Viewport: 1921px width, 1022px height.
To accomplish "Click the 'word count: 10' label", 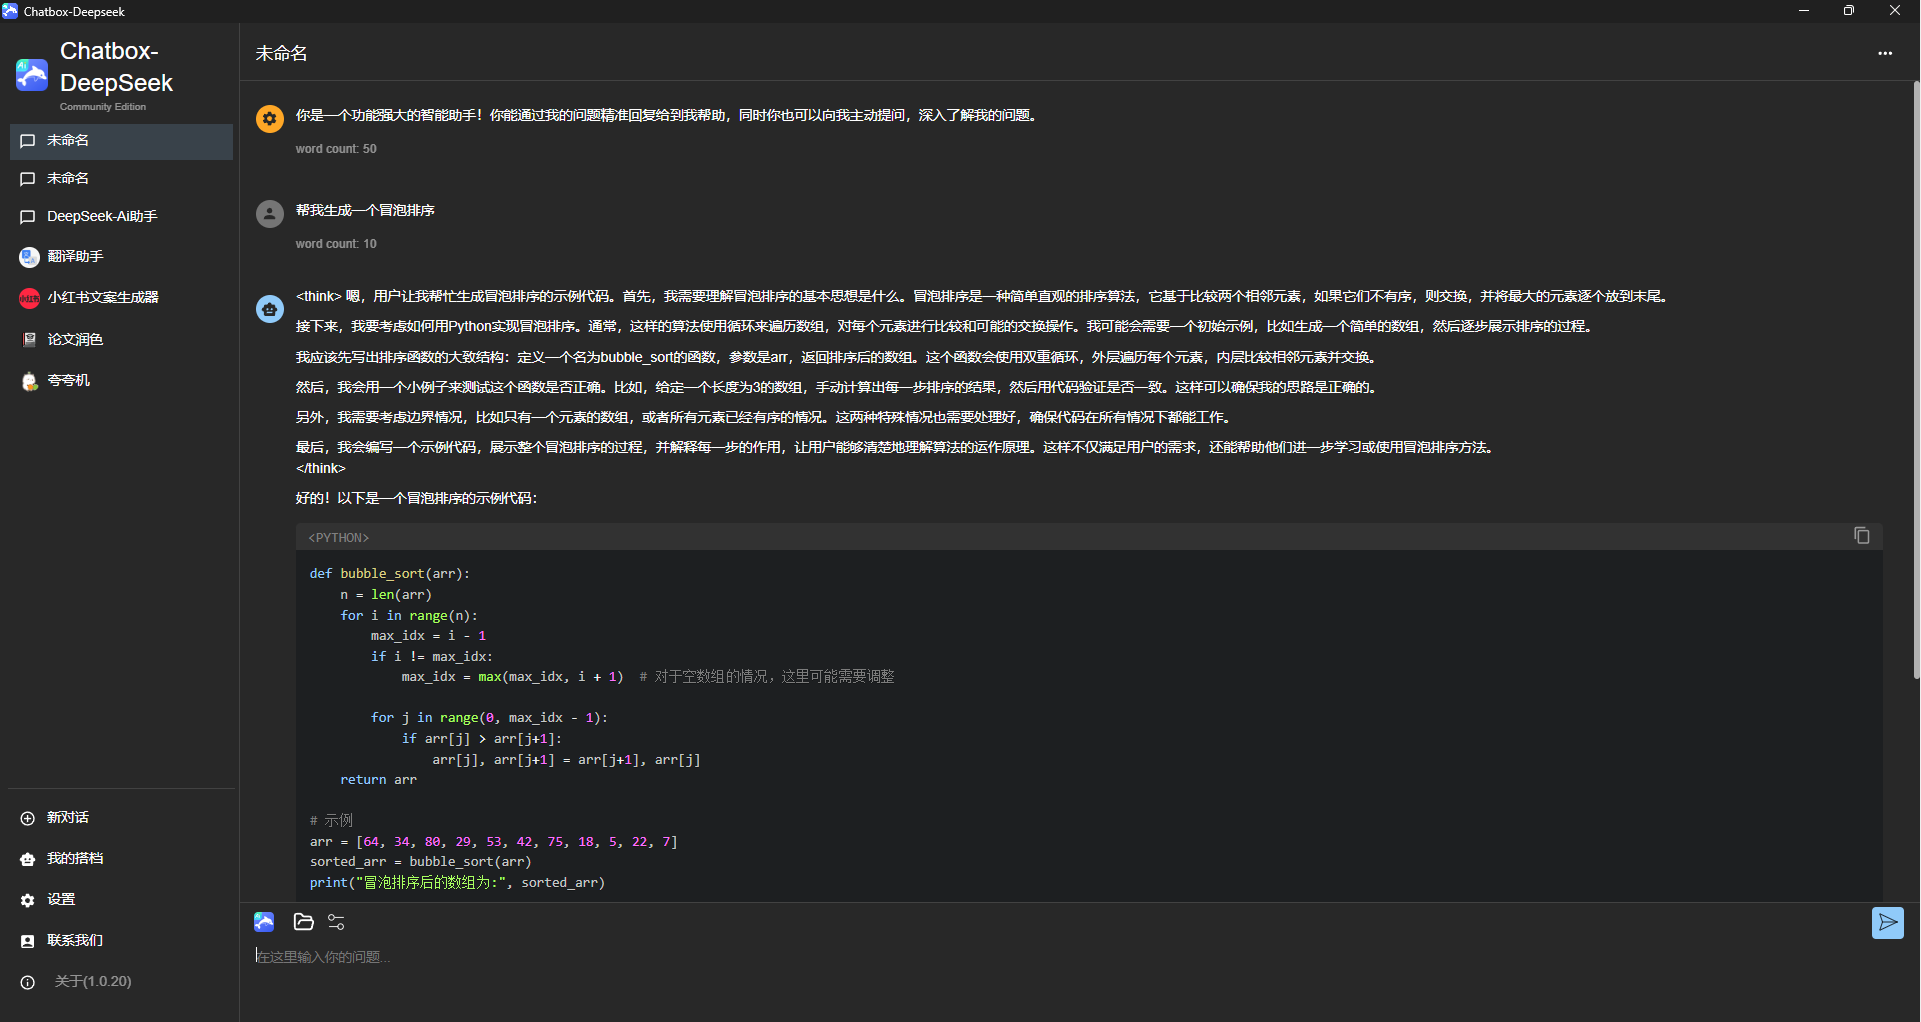I will pos(336,244).
